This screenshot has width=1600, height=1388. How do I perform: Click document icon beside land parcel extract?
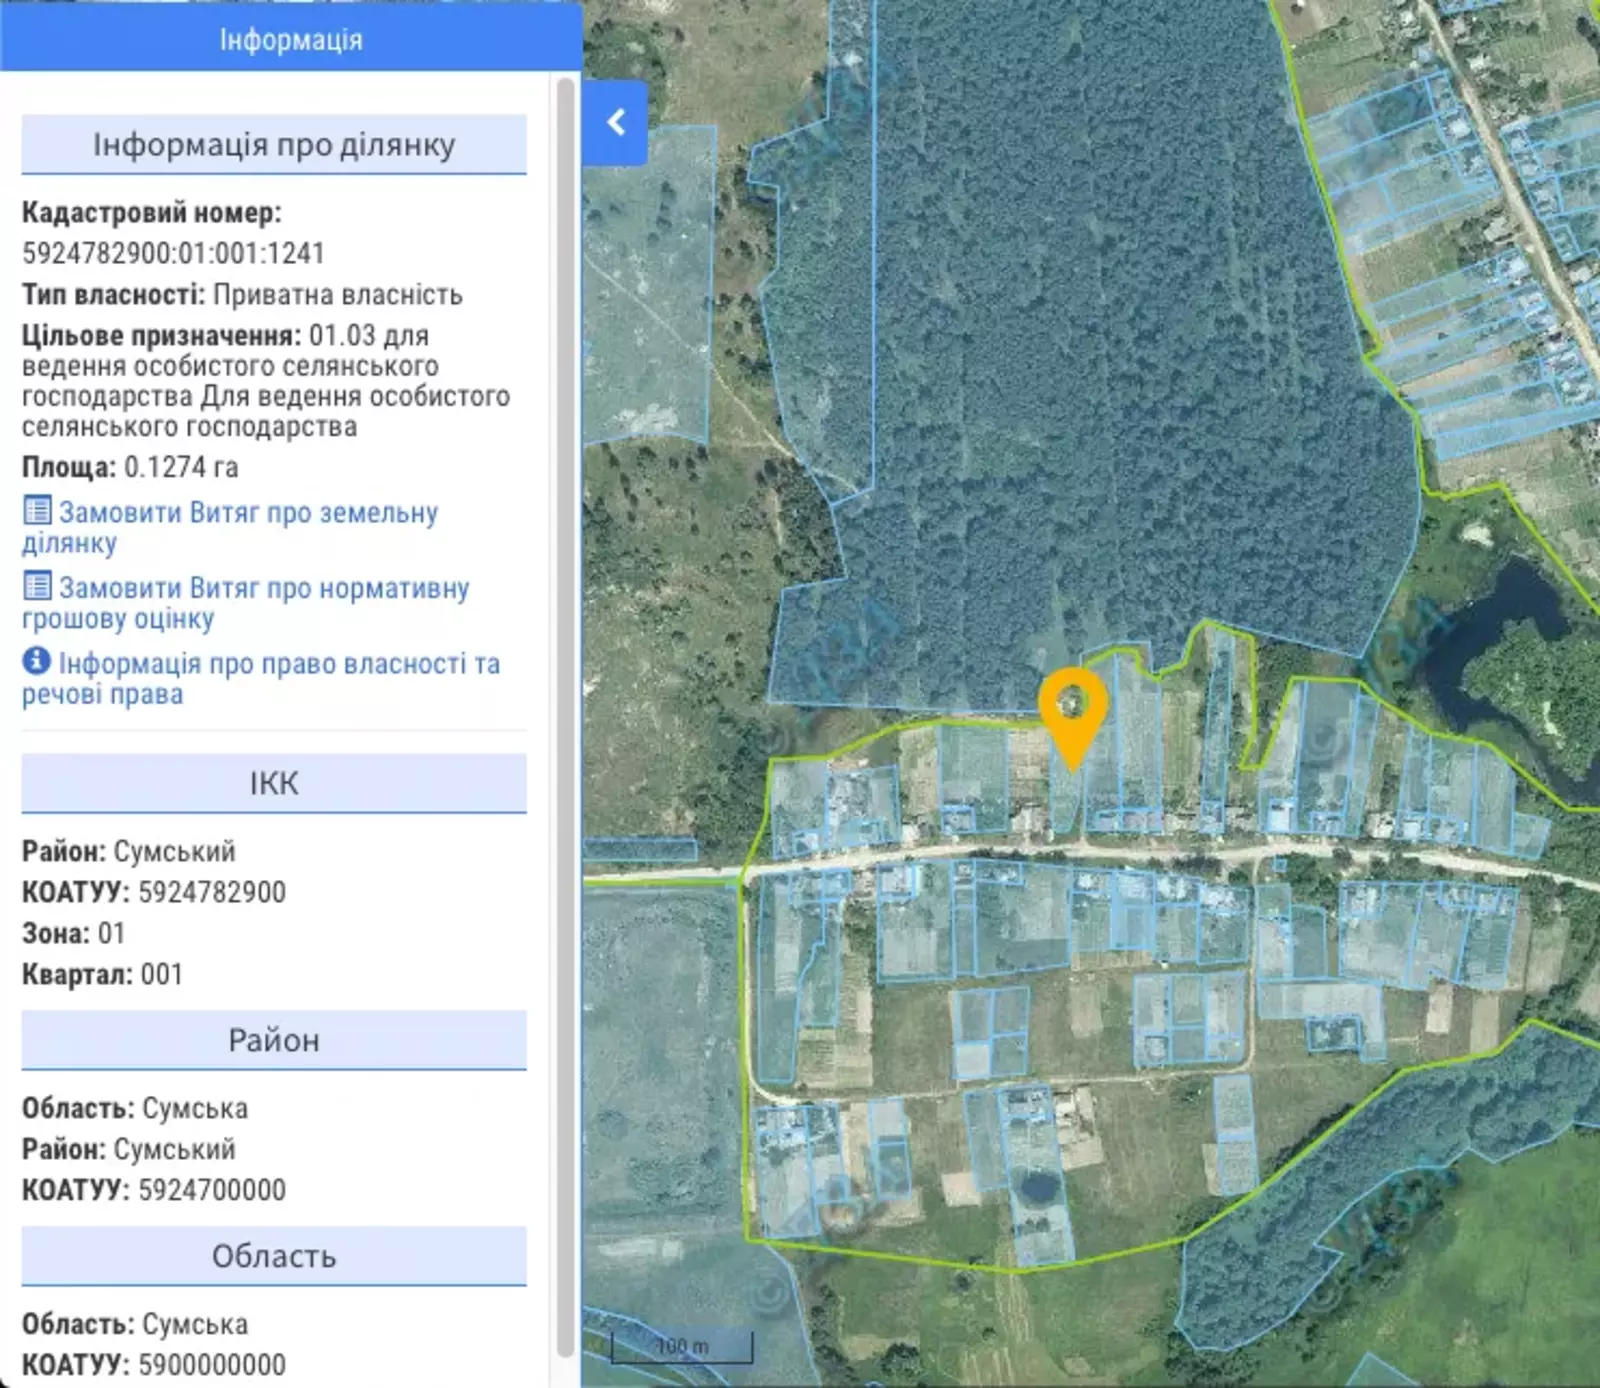[x=37, y=511]
